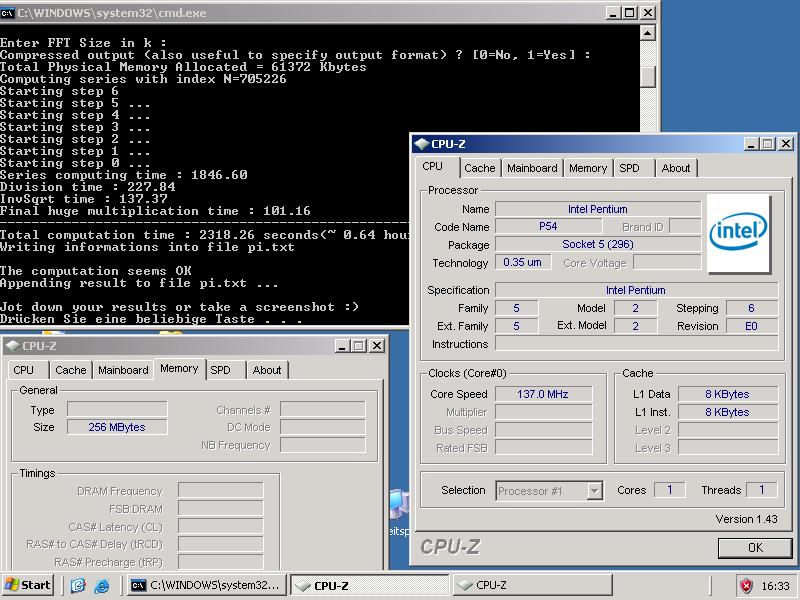This screenshot has height=600, width=800.
Task: Click cmd.exe icon in console title bar
Action: [x=7, y=13]
